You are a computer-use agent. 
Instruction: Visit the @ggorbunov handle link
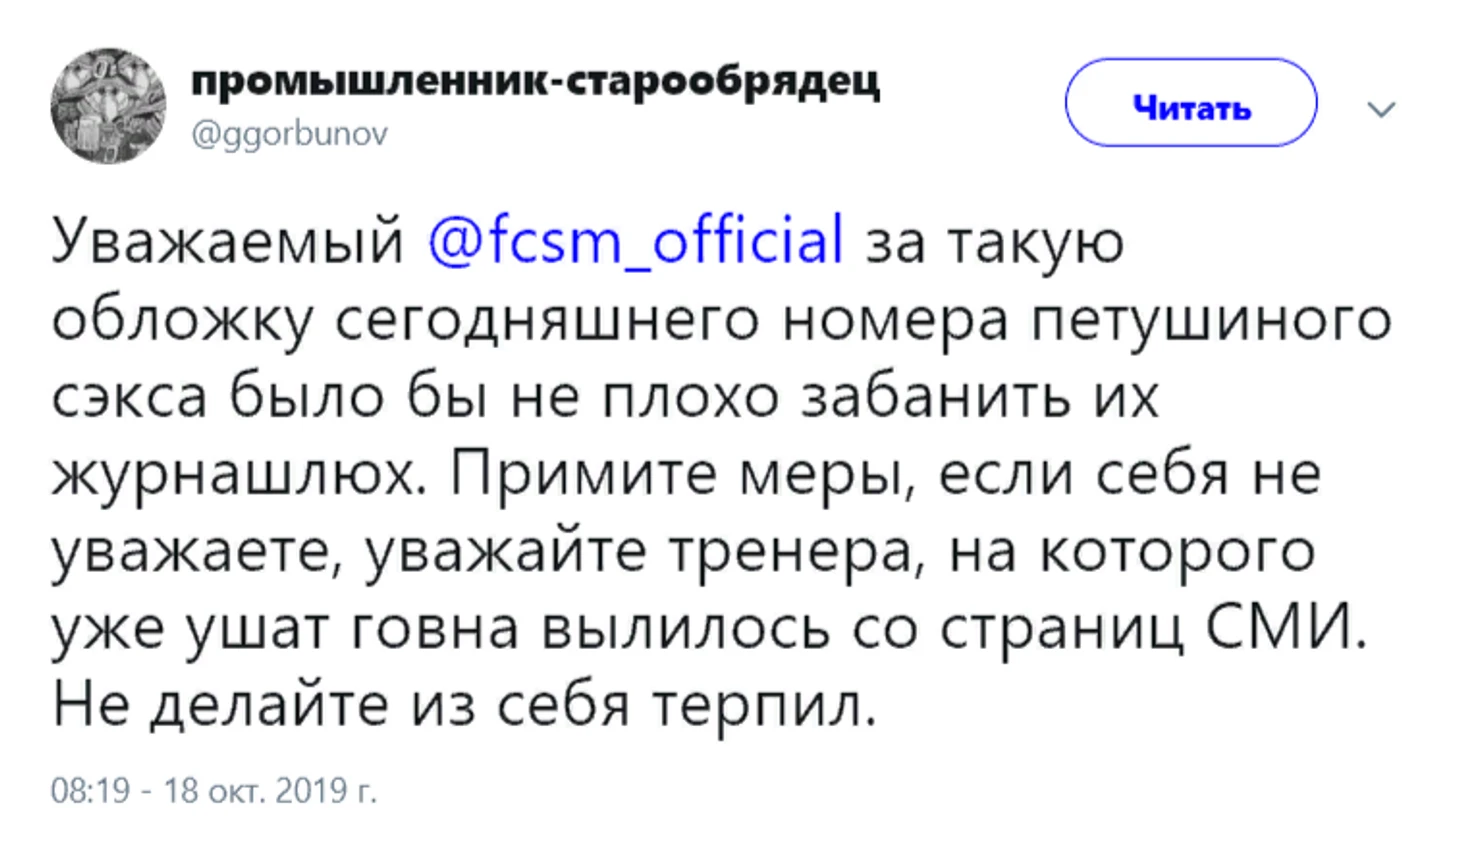coord(289,134)
